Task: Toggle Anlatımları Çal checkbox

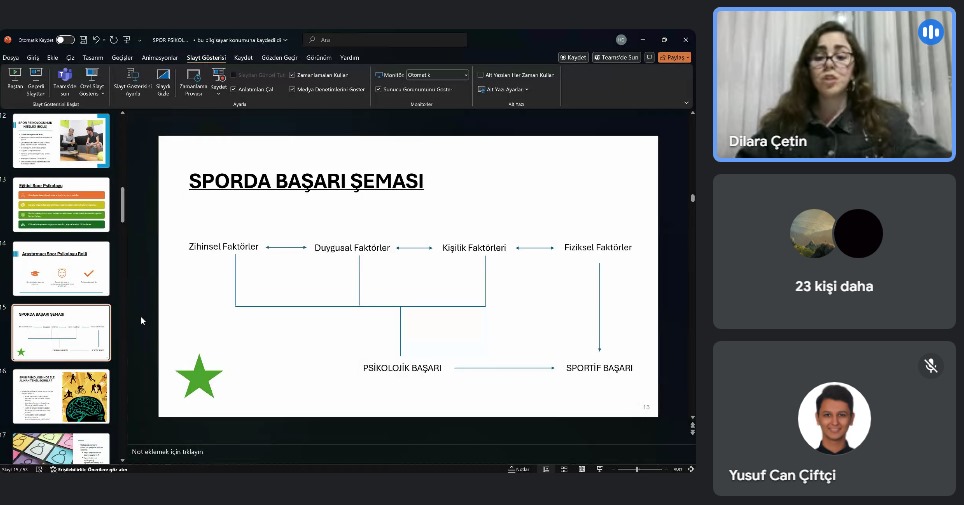Action: pos(233,89)
